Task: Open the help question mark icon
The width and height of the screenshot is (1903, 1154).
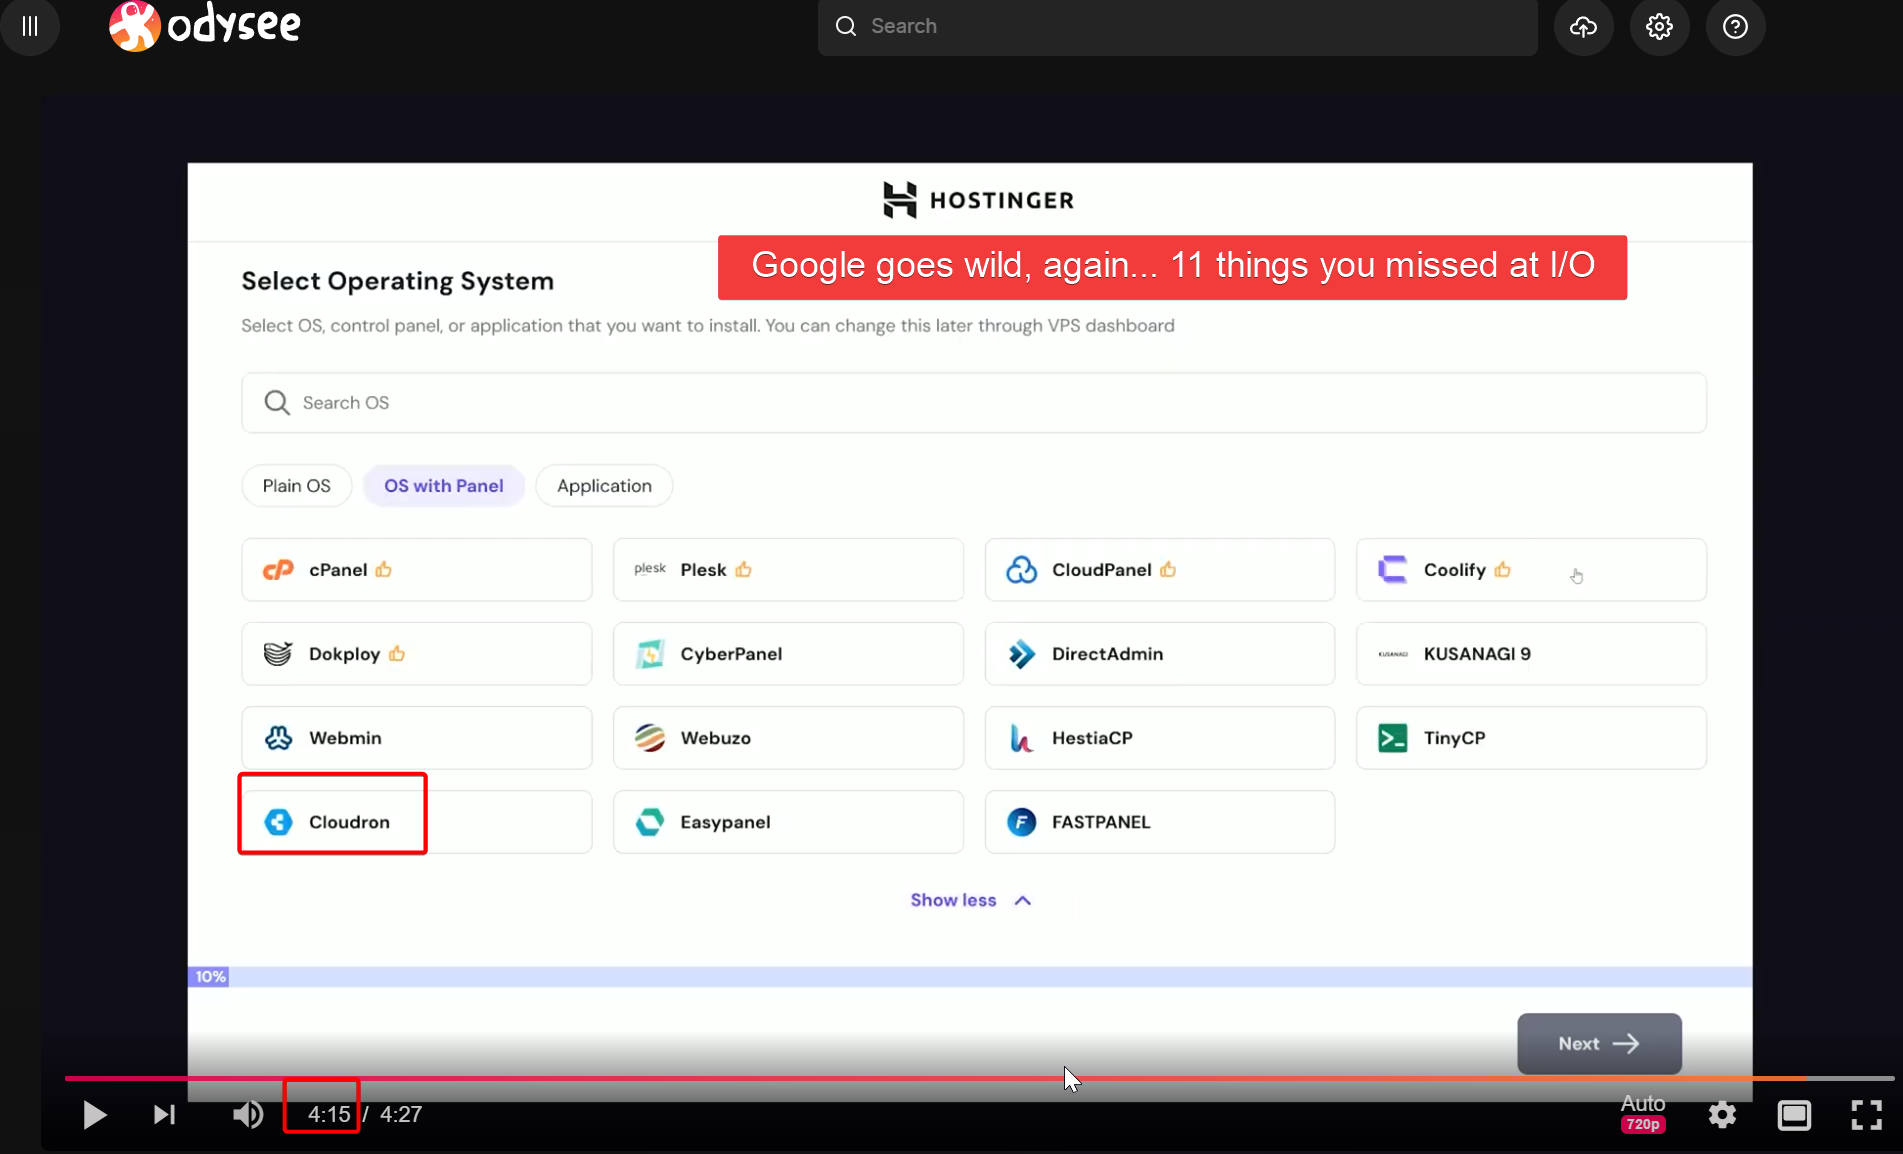Action: coord(1735,26)
